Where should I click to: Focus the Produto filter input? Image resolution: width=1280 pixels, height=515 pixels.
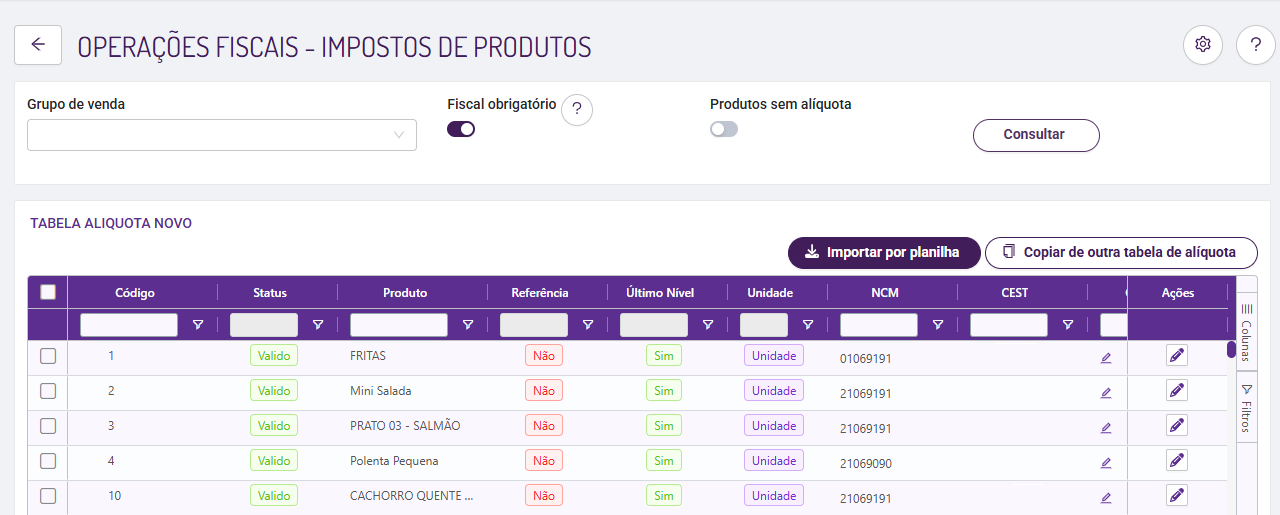click(399, 325)
